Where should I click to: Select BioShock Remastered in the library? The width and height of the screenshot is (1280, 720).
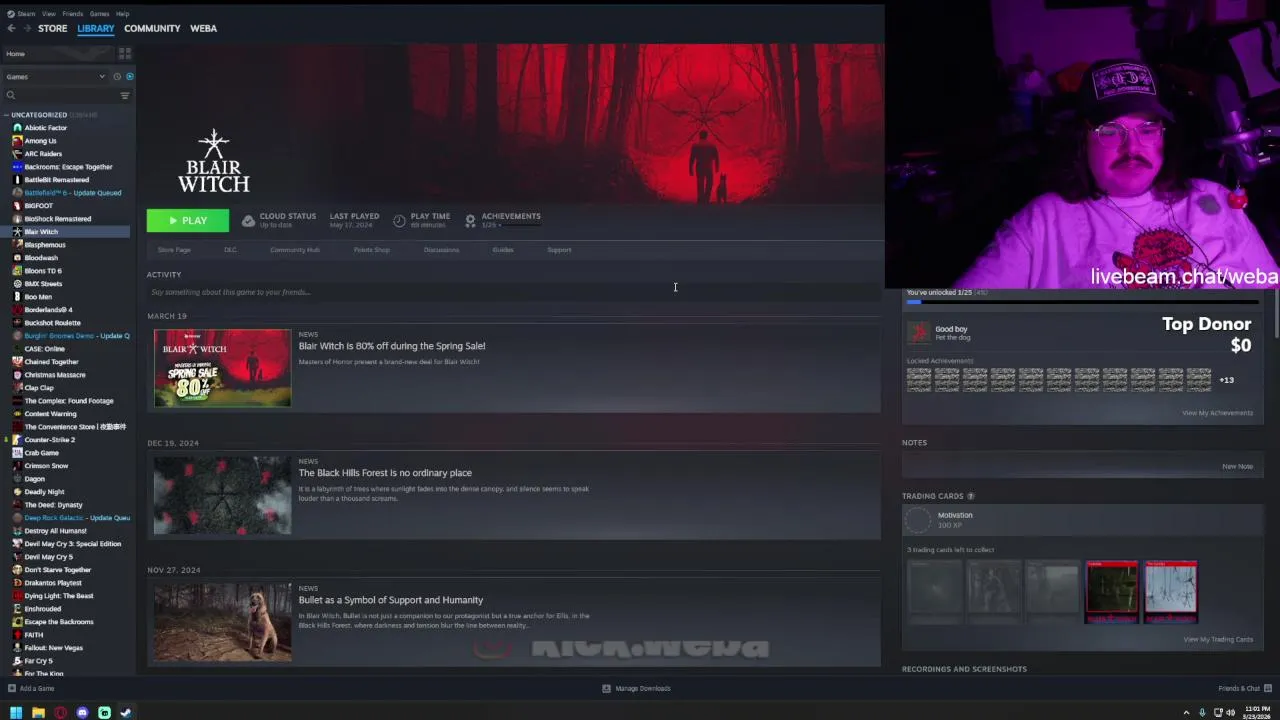point(58,219)
